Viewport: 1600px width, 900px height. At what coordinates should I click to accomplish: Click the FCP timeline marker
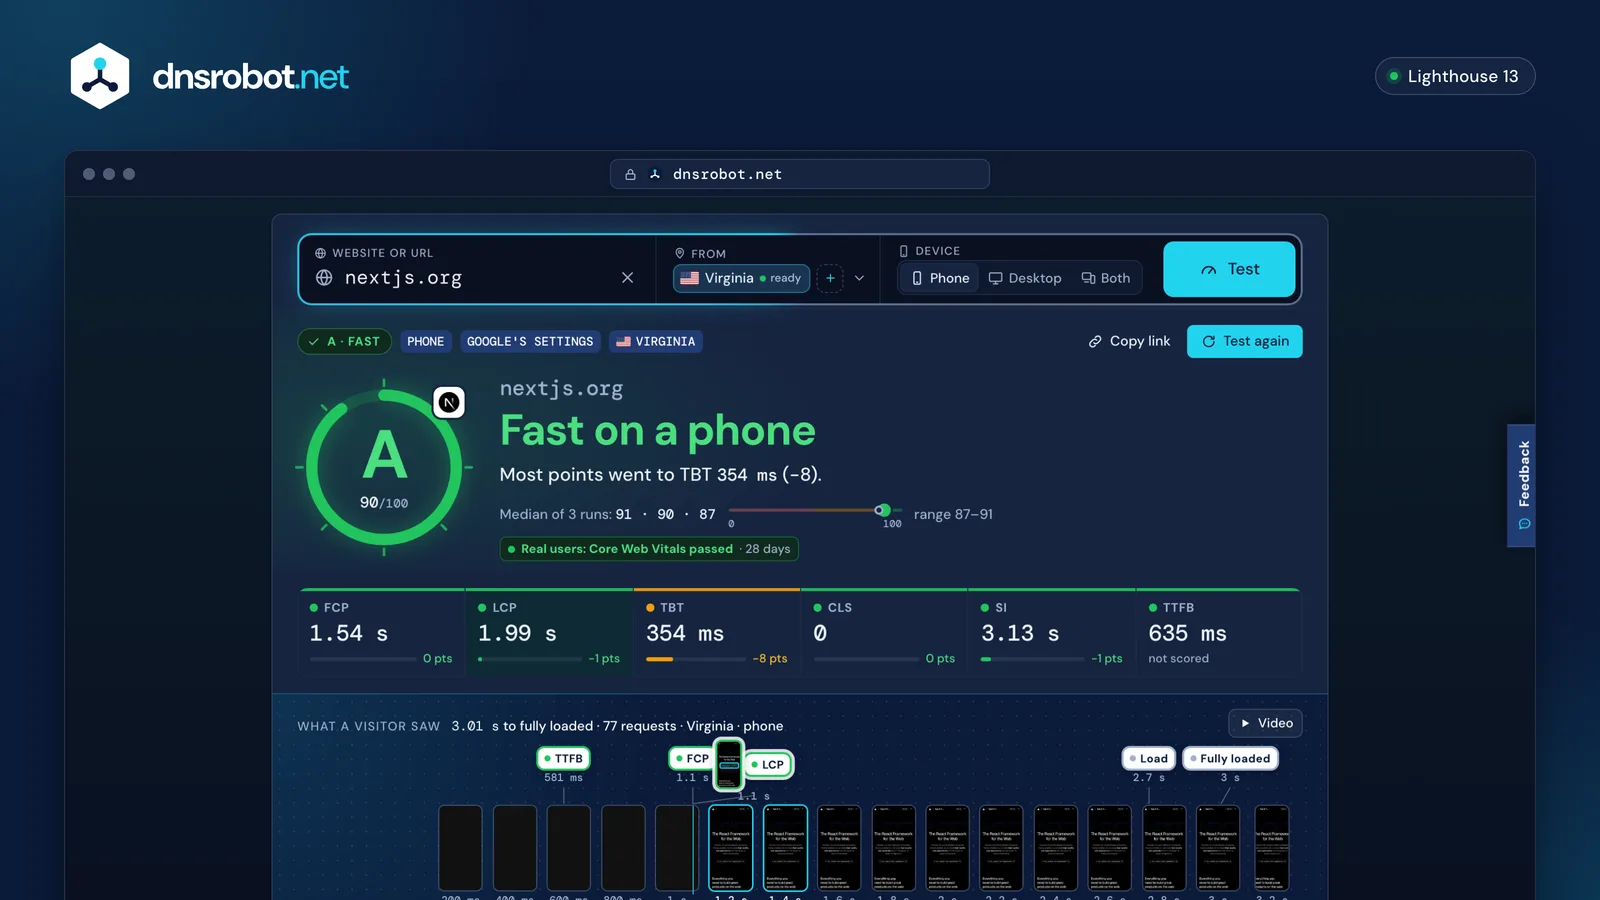click(690, 759)
